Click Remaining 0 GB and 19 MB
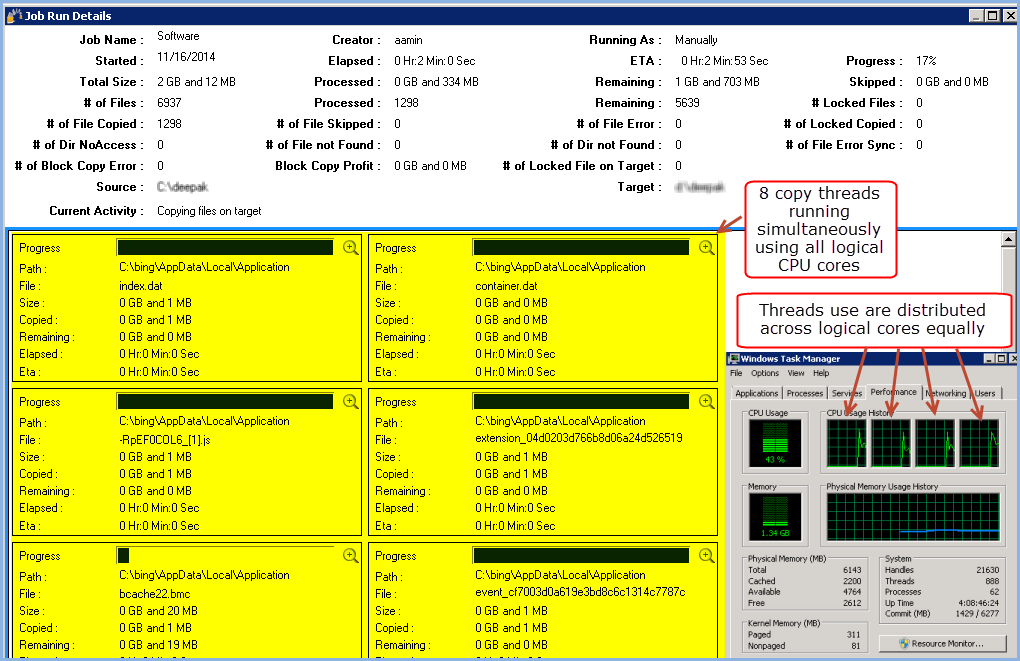The height and width of the screenshot is (661, 1020). [x=158, y=645]
